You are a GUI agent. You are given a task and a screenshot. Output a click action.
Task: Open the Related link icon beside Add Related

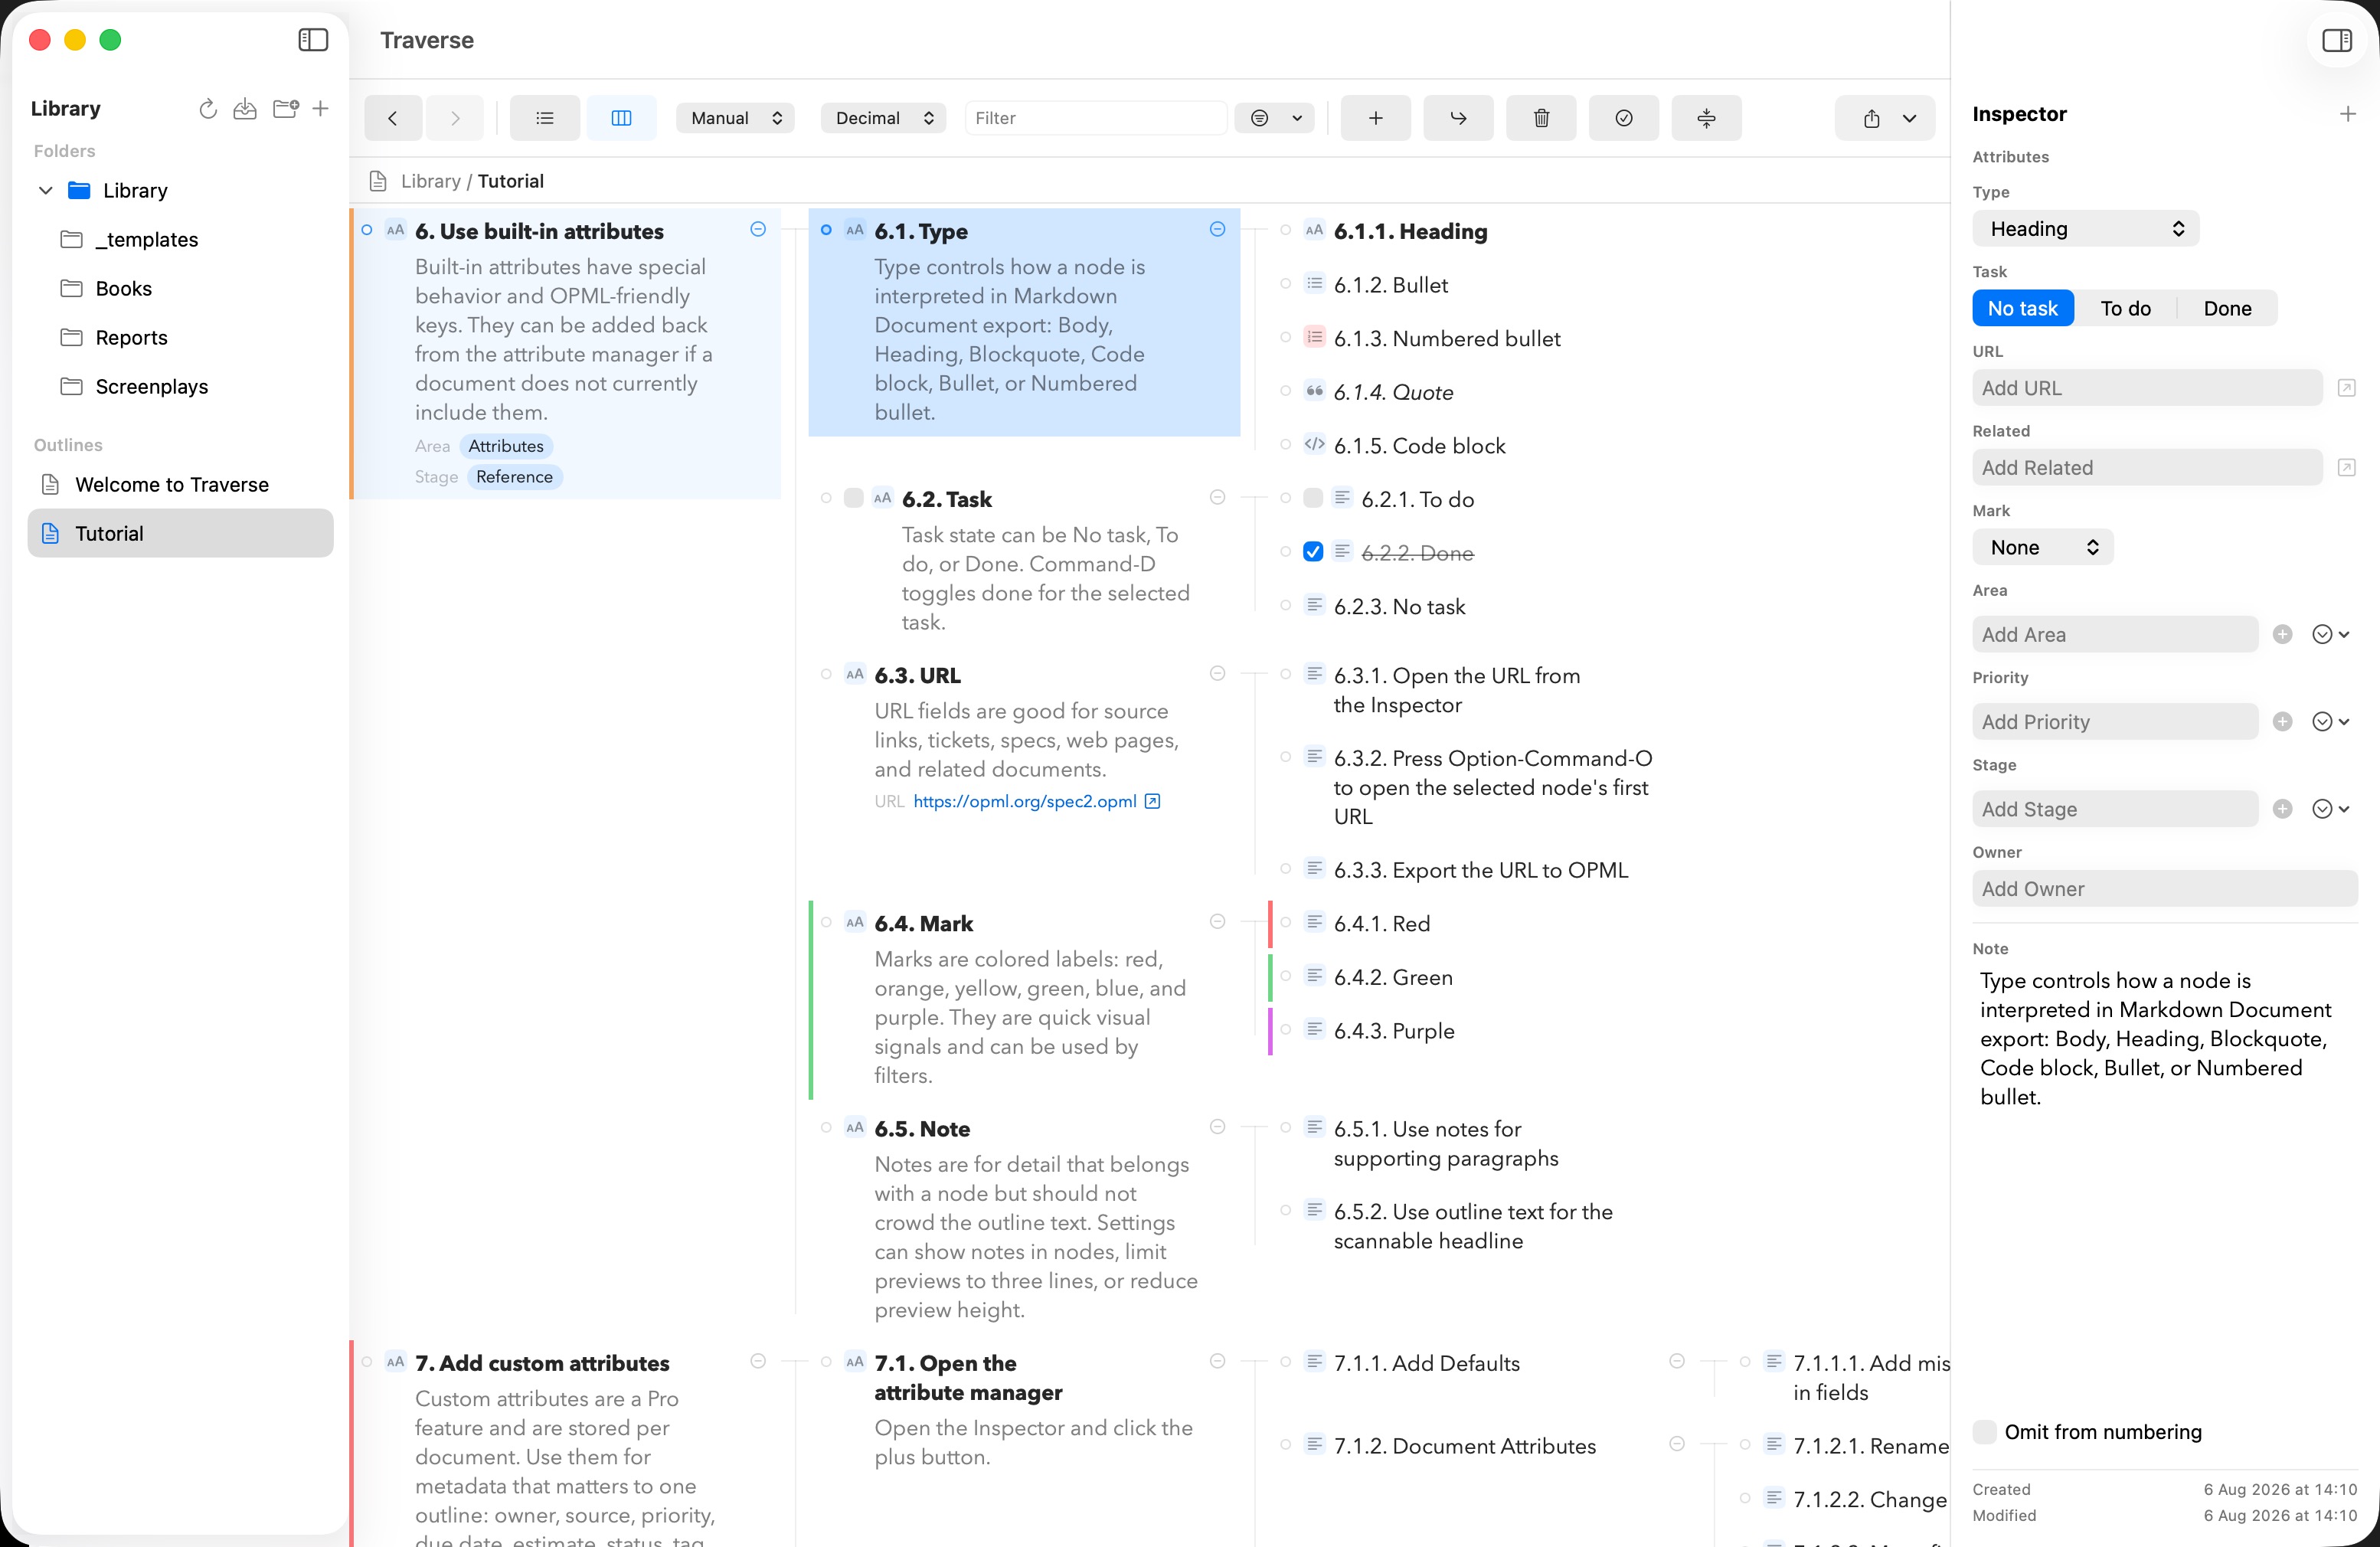tap(2347, 468)
